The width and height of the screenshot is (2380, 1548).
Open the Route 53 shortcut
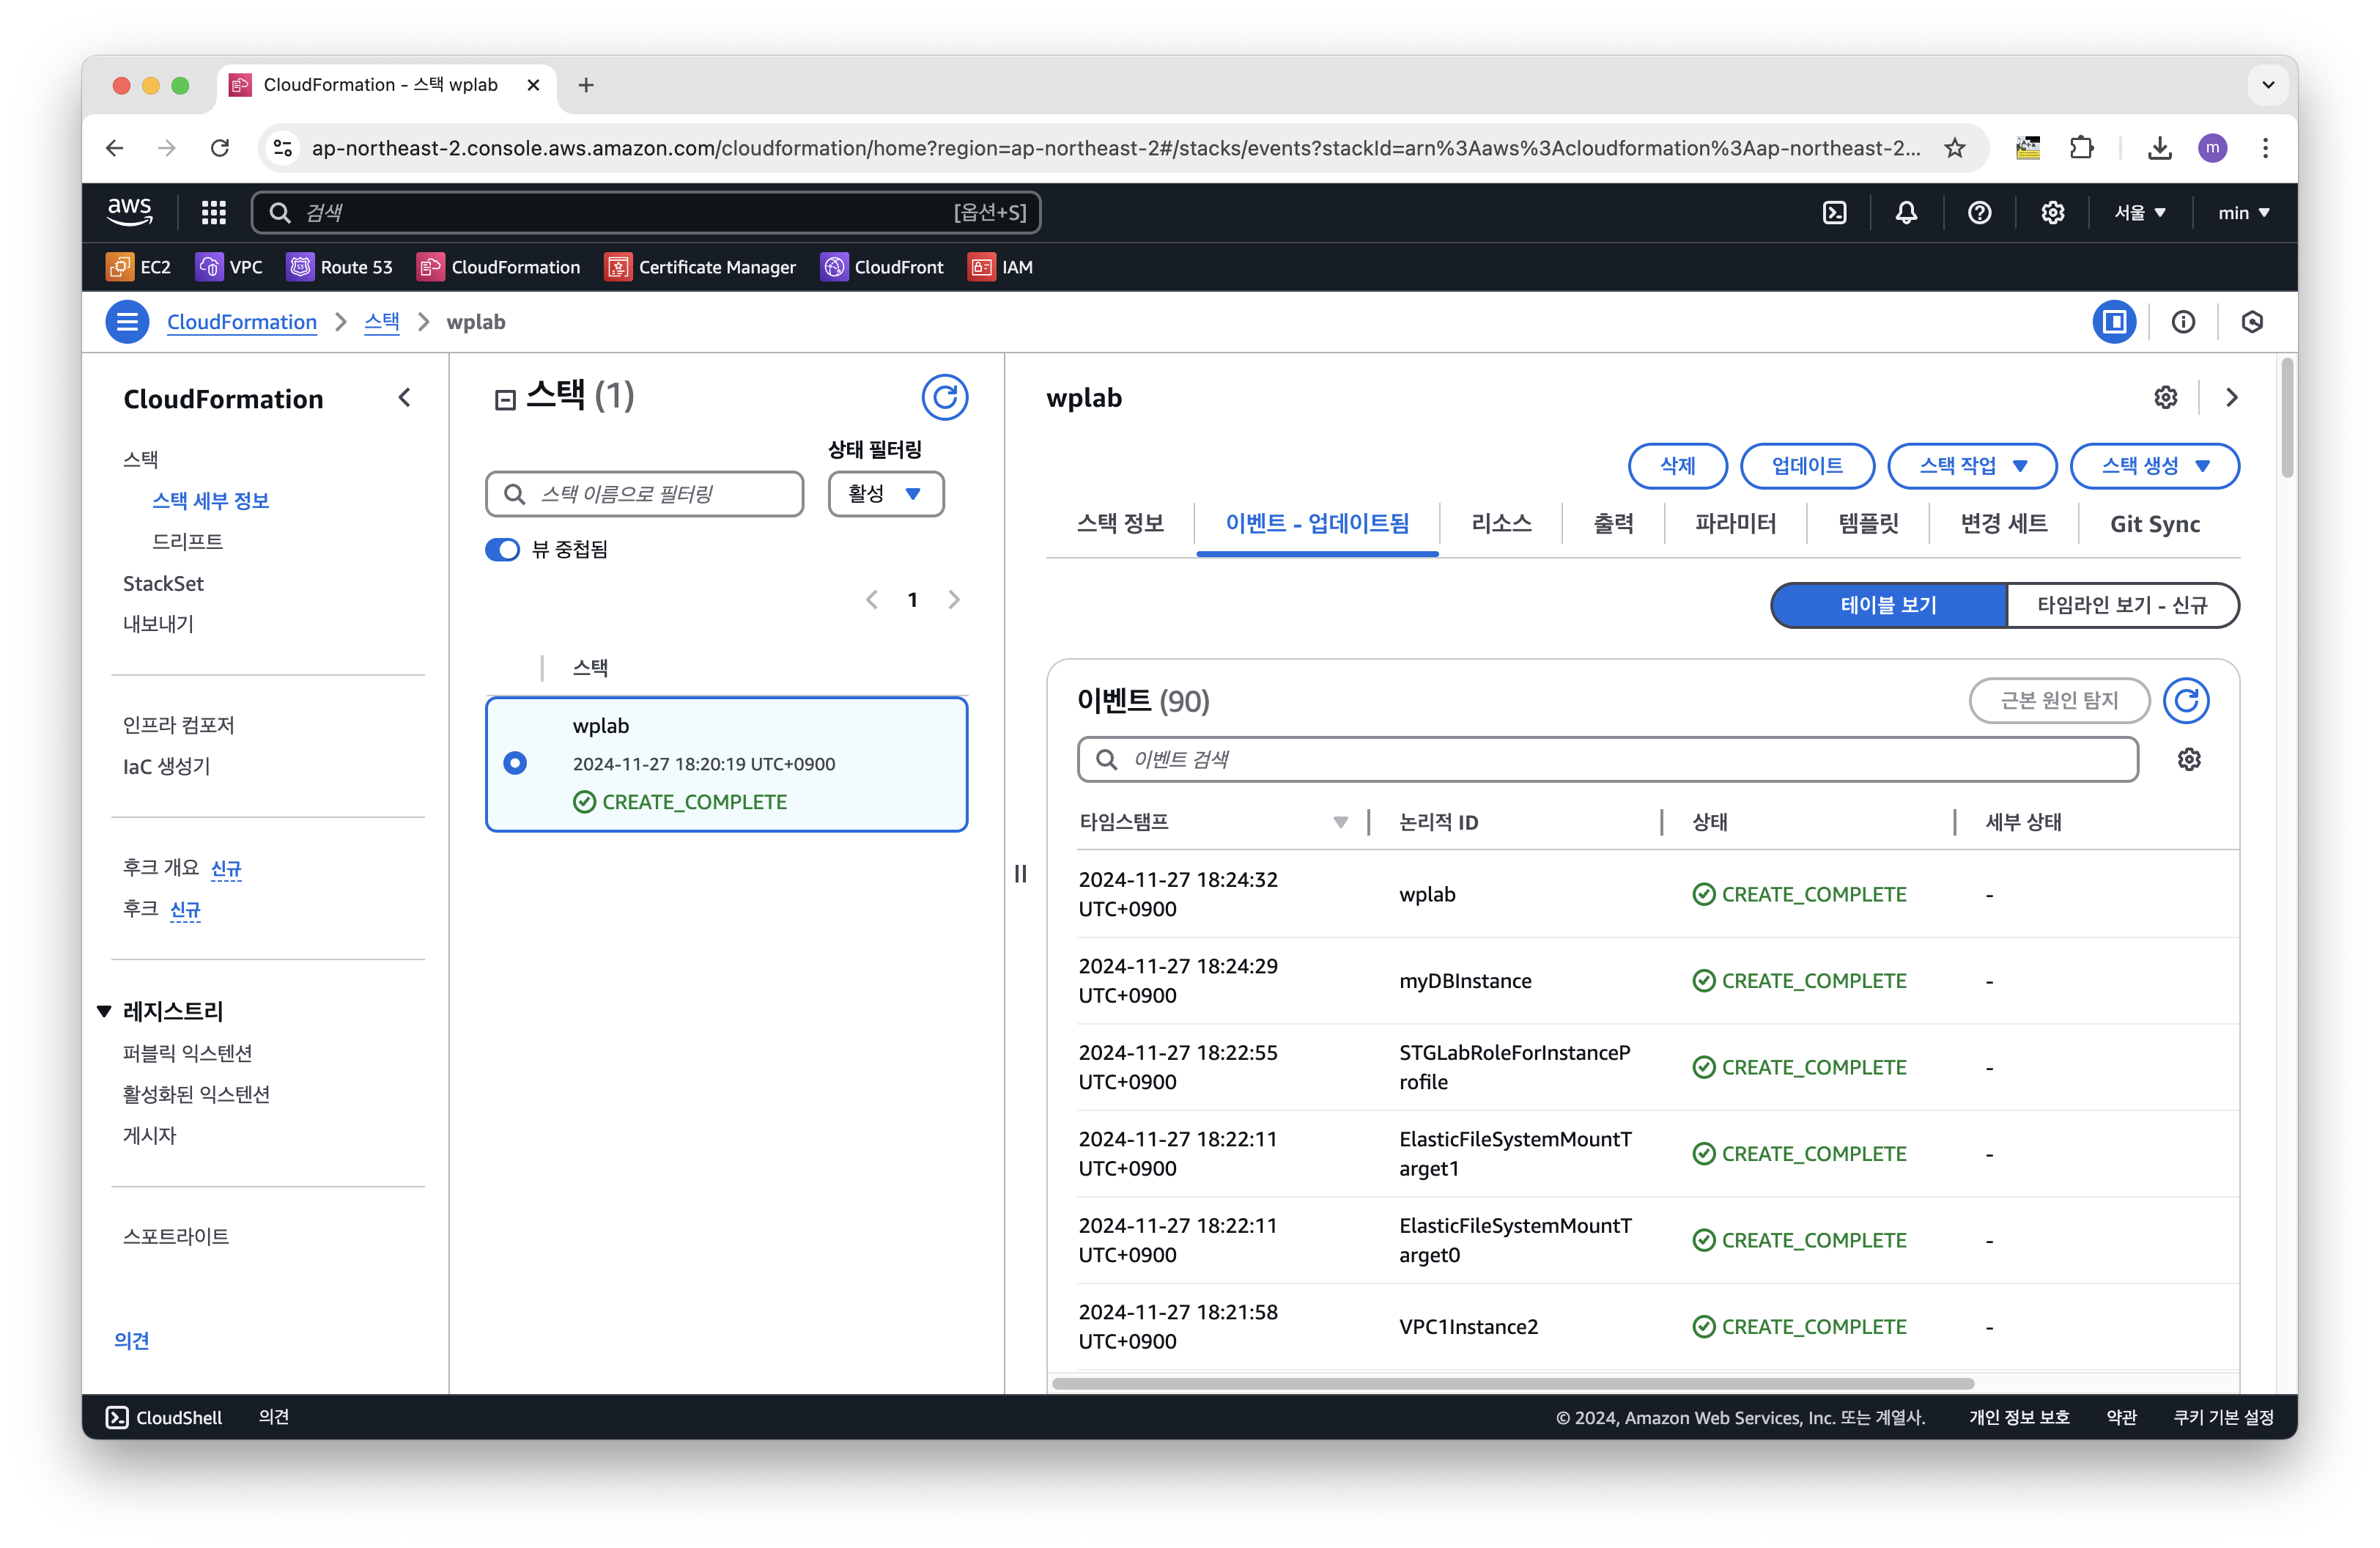(x=340, y=267)
